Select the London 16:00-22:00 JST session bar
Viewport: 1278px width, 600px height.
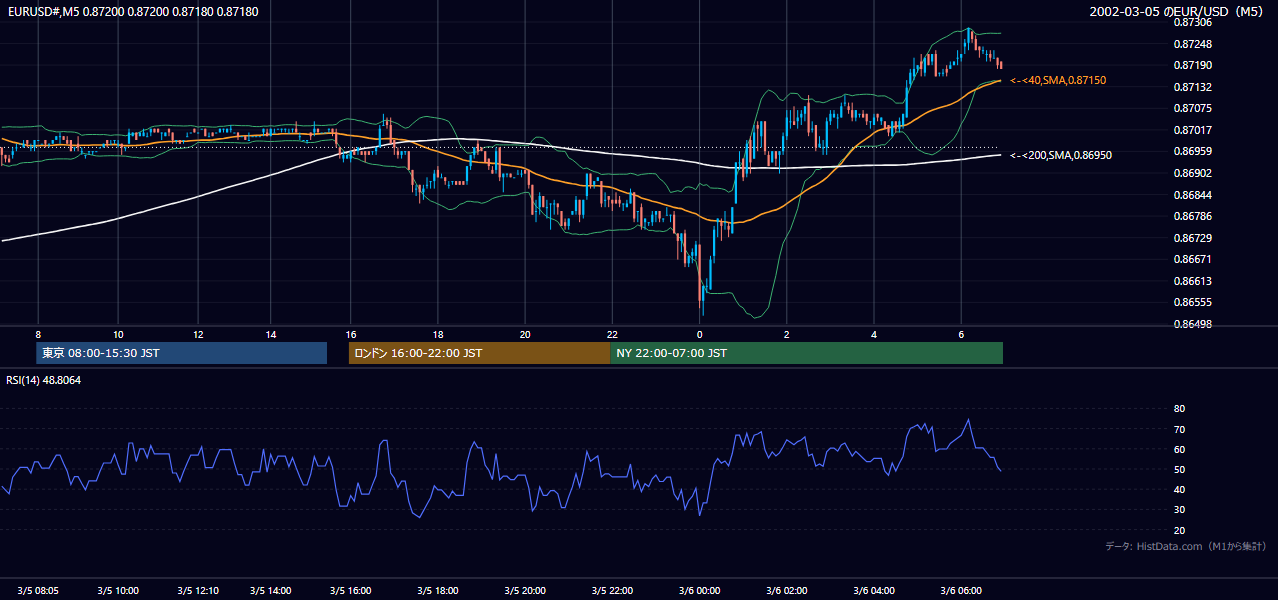(x=479, y=353)
